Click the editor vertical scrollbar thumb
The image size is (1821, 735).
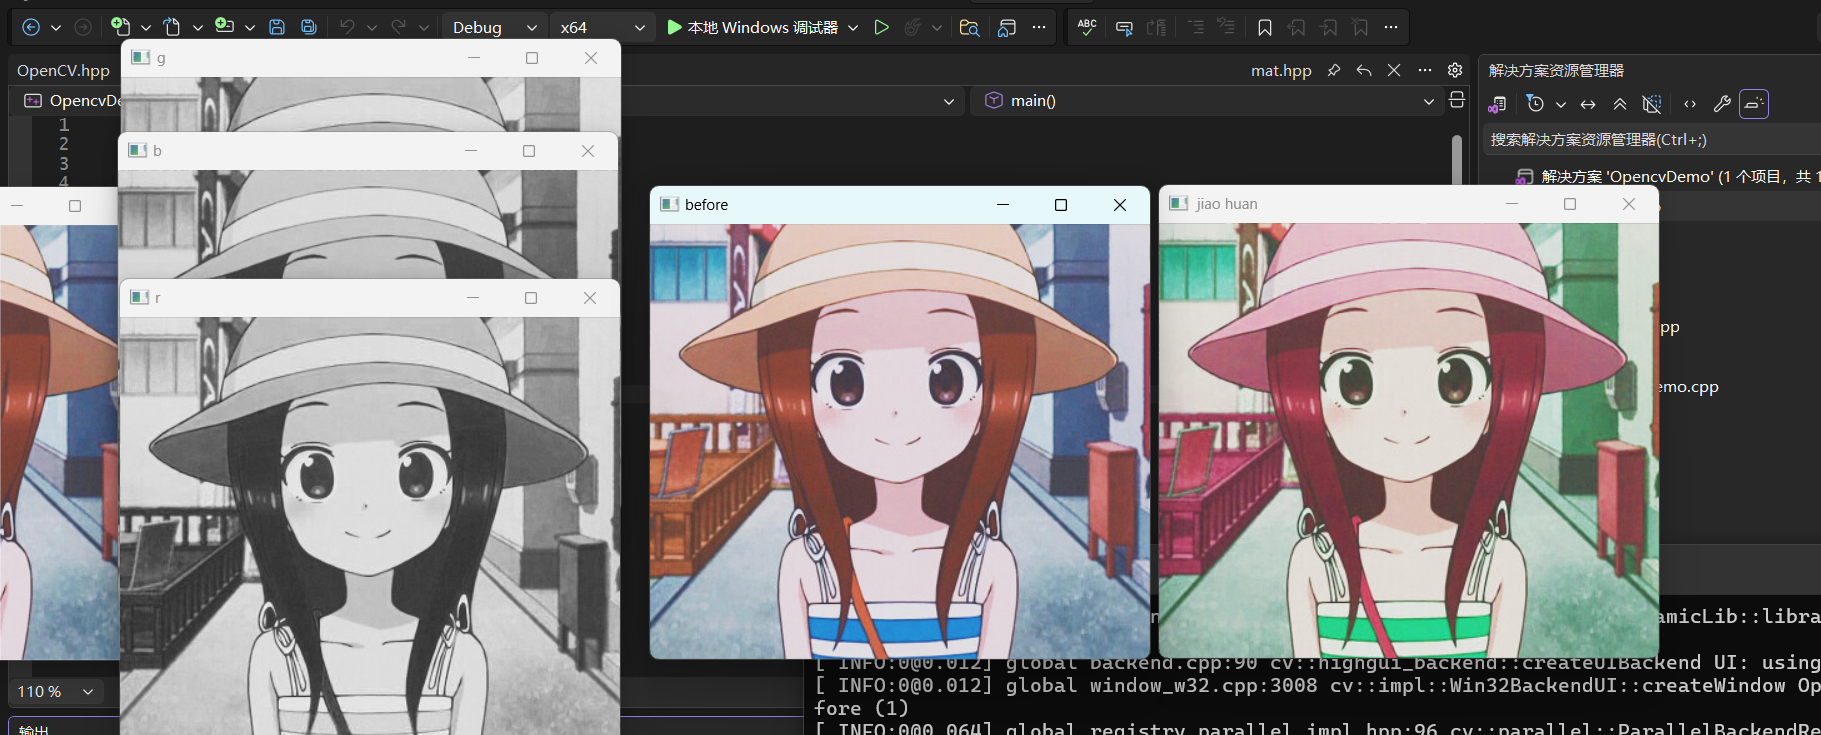[1457, 159]
